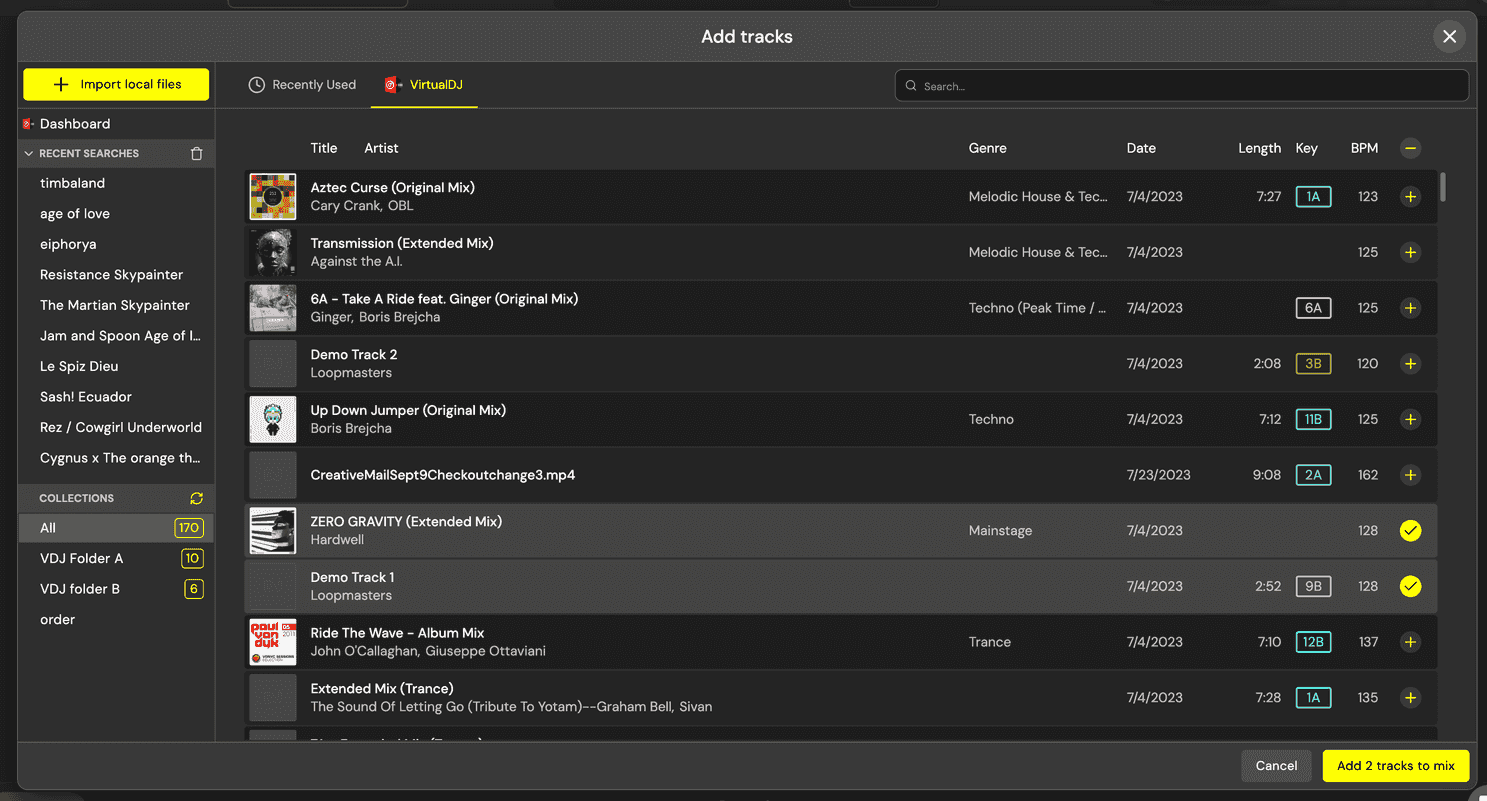
Task: Click the trash icon to clear recent searches
Action: [196, 154]
